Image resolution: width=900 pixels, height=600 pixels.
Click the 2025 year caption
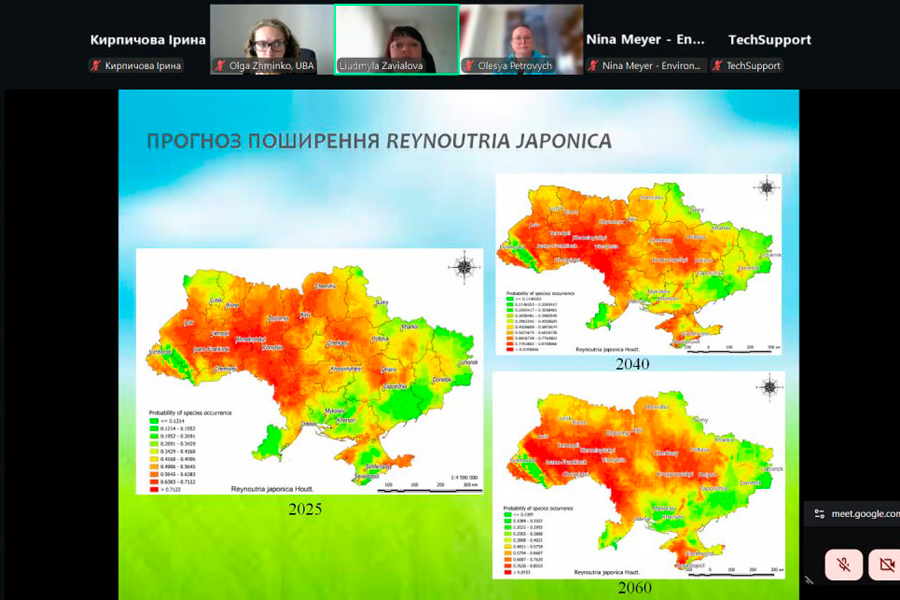point(305,509)
